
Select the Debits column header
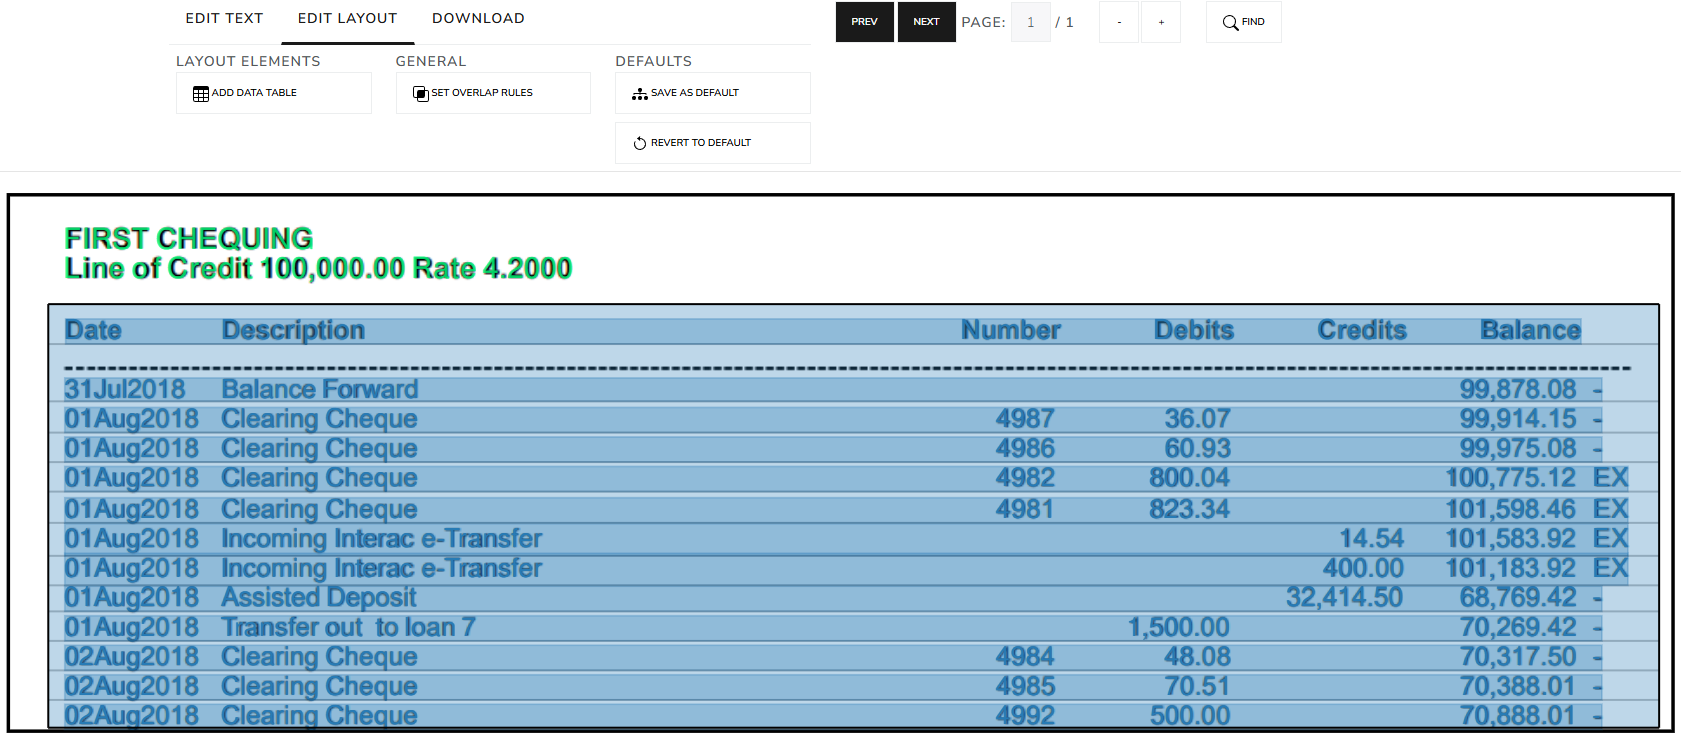click(1194, 331)
